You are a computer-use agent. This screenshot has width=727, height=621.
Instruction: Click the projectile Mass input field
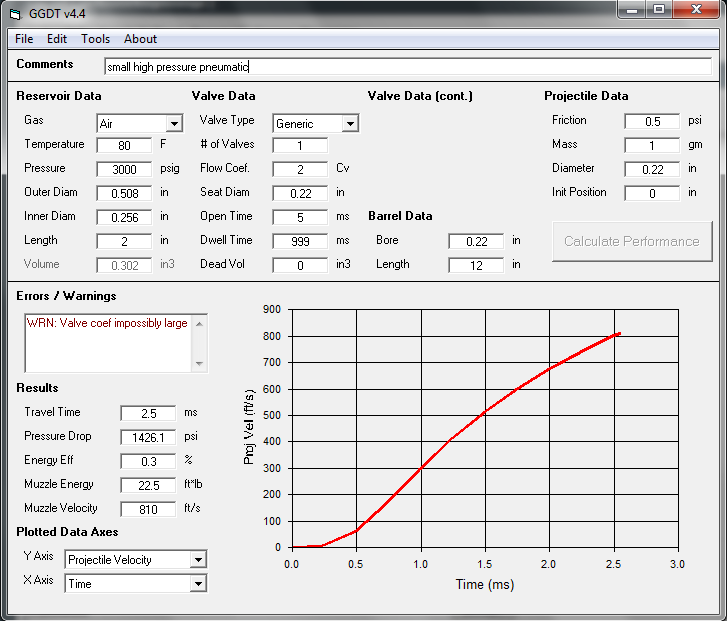[x=651, y=145]
